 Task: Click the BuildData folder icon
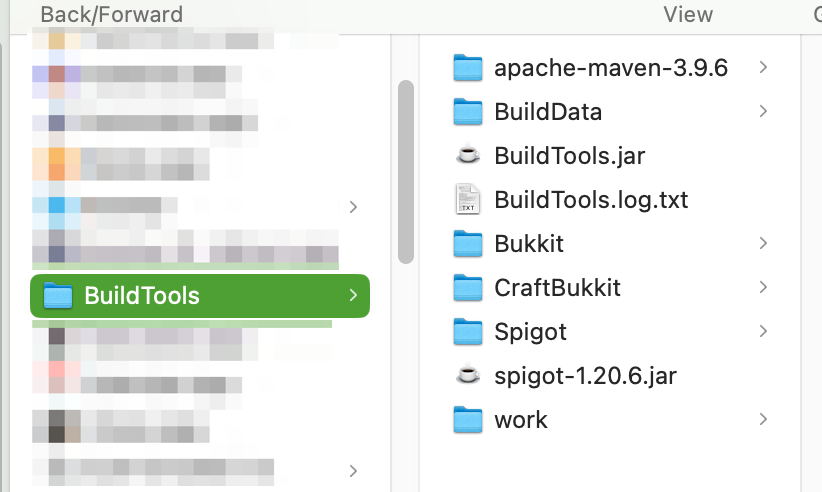coord(468,111)
